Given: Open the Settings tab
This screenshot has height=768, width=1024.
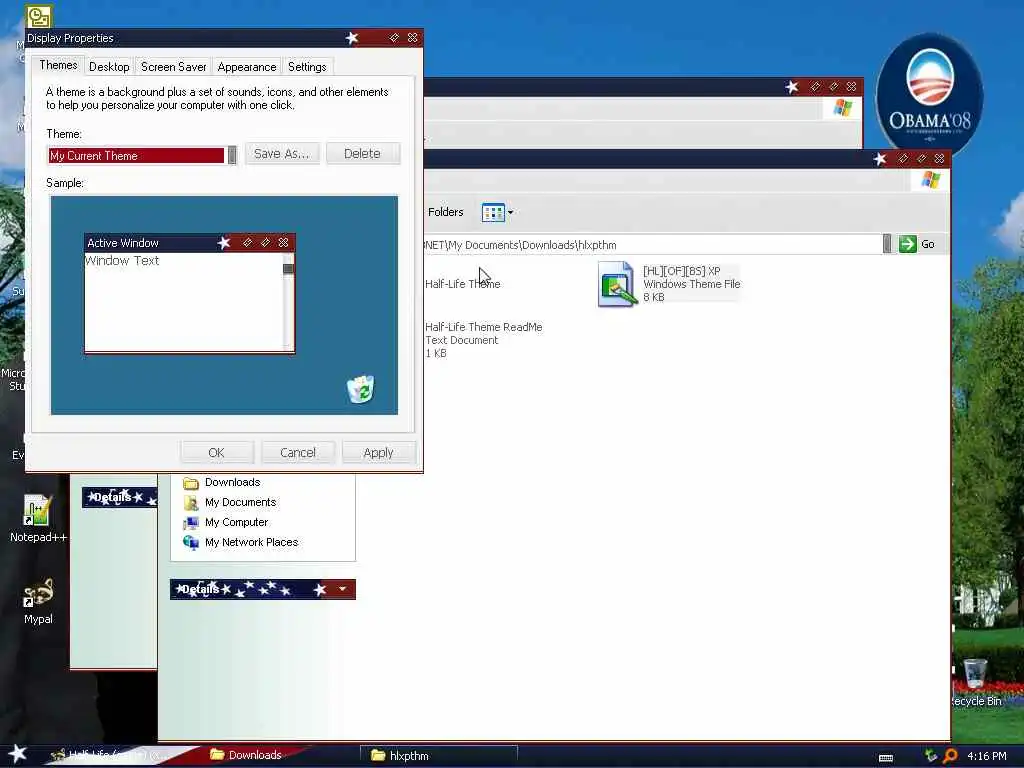Looking at the screenshot, I should pos(307,67).
